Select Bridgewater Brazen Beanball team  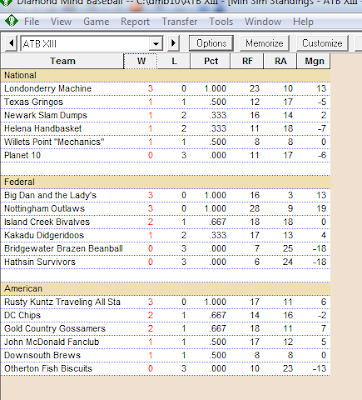[63, 249]
